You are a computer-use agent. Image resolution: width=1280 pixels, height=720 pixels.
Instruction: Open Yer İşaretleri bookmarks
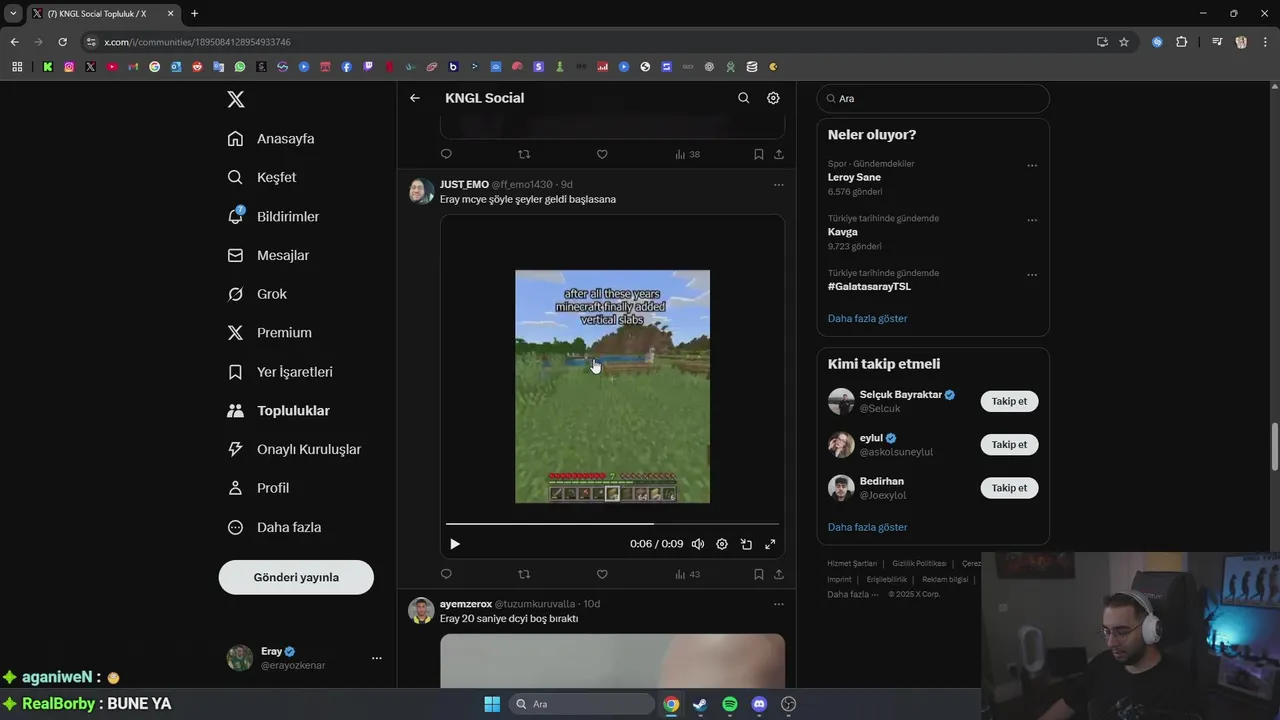coord(280,372)
